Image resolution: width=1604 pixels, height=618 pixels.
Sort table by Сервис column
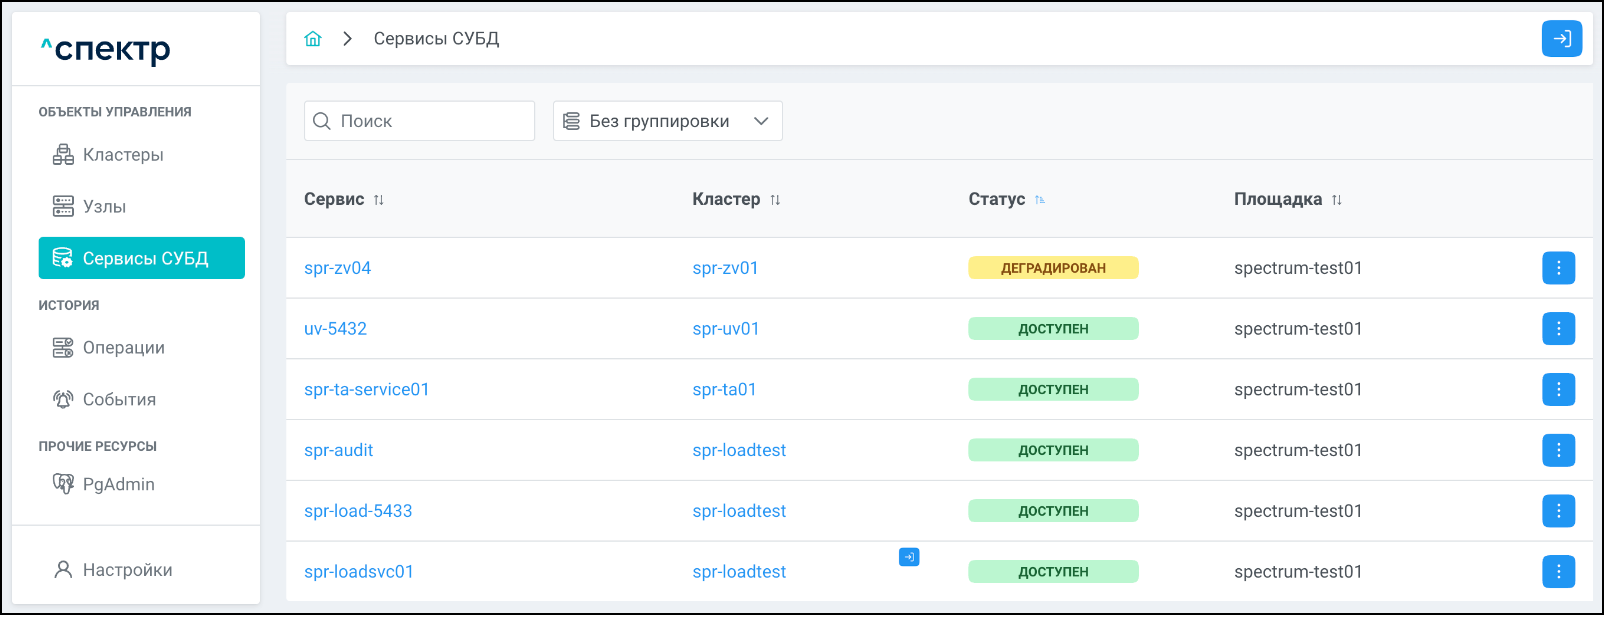coord(378,200)
